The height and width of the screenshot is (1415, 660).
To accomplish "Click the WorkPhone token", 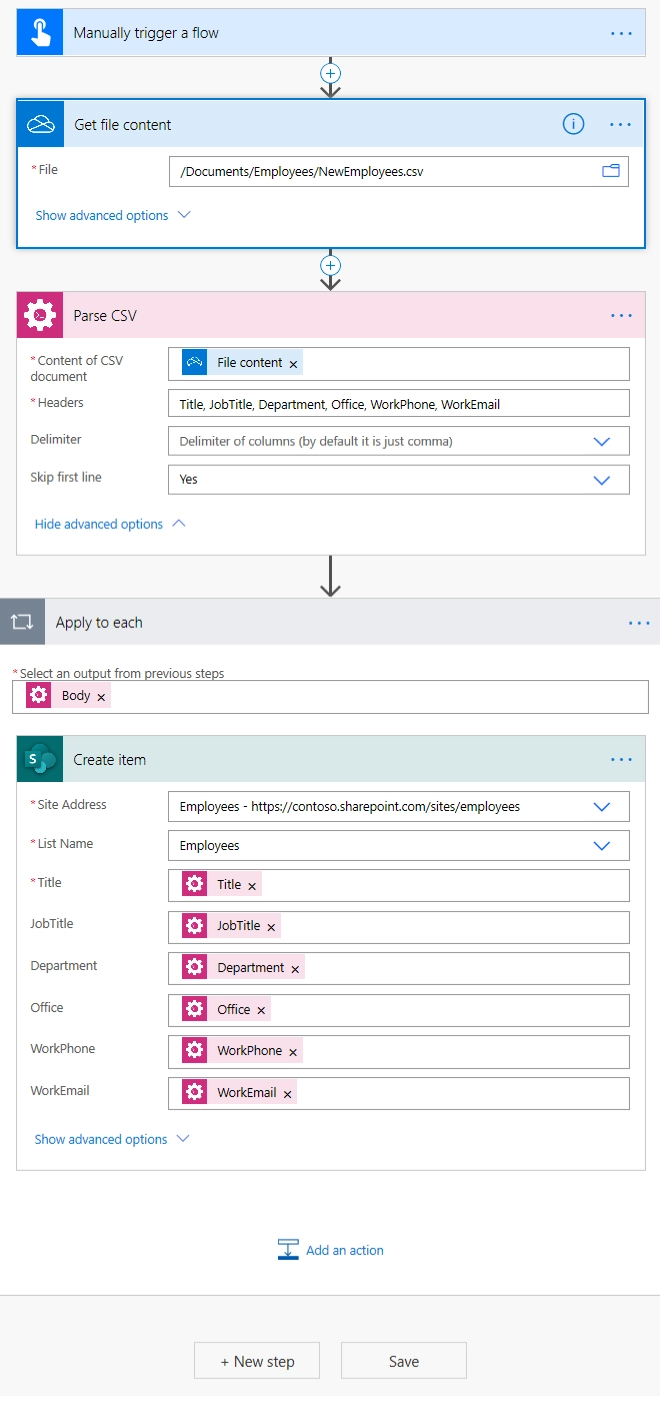I will [242, 1051].
